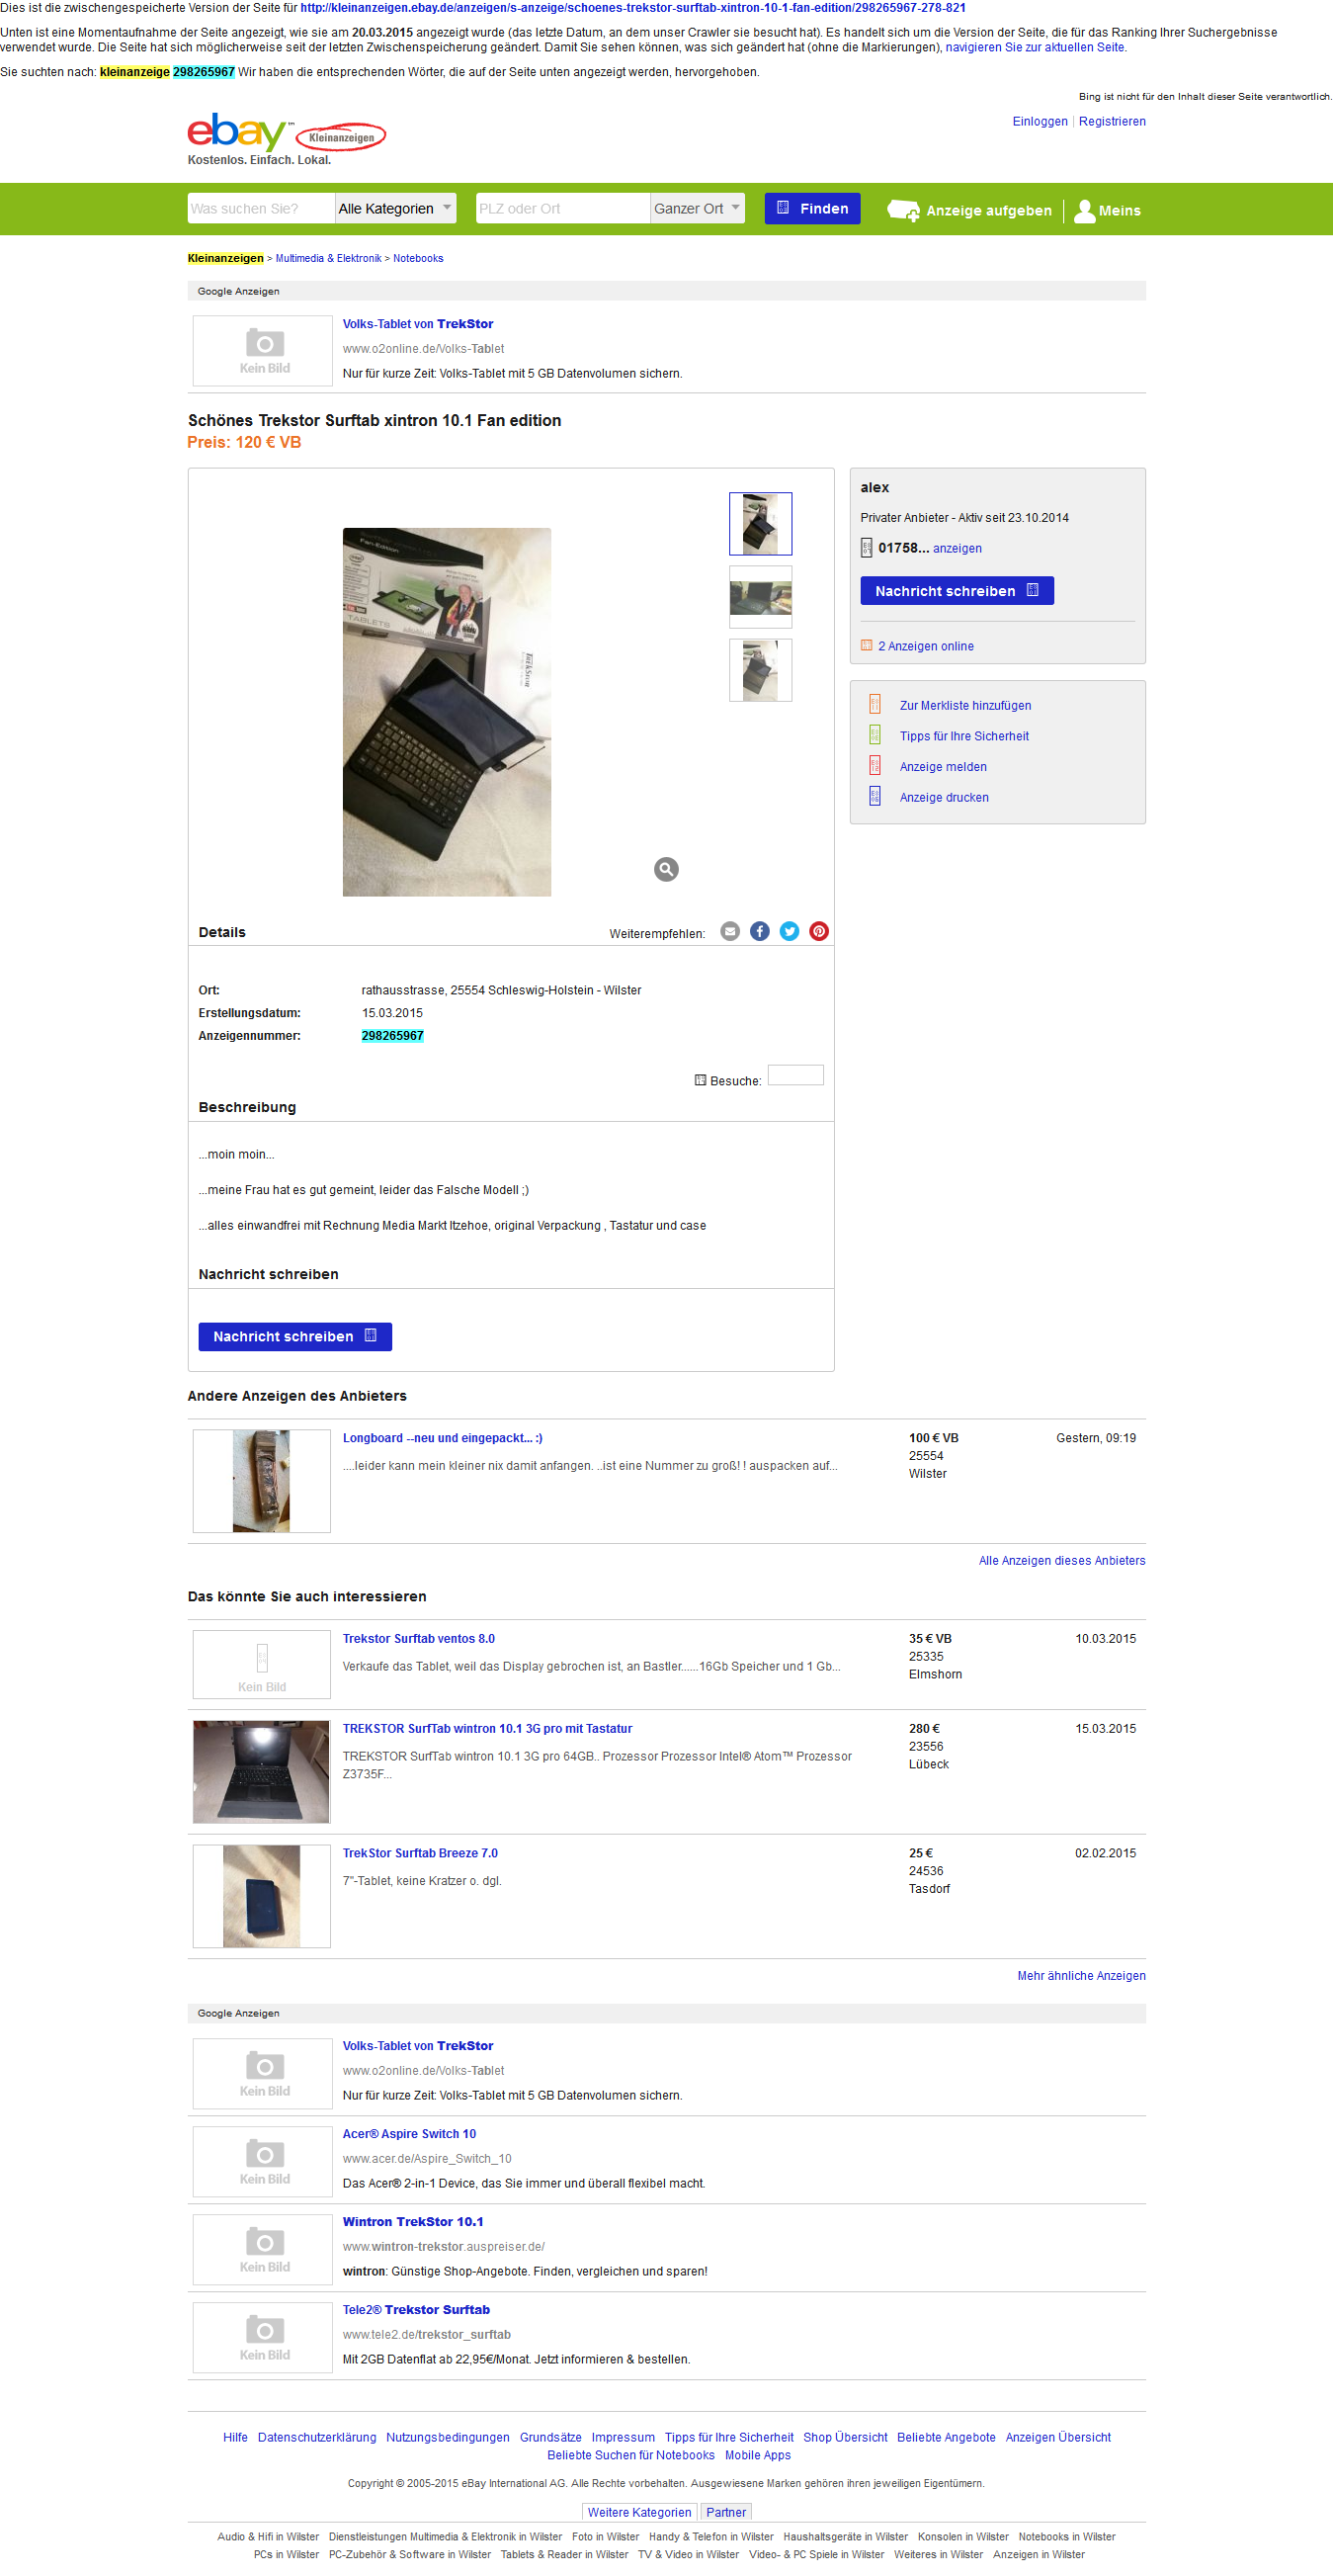Click Nachricht schreiben in seller box
1333x2576 pixels.
[x=957, y=591]
